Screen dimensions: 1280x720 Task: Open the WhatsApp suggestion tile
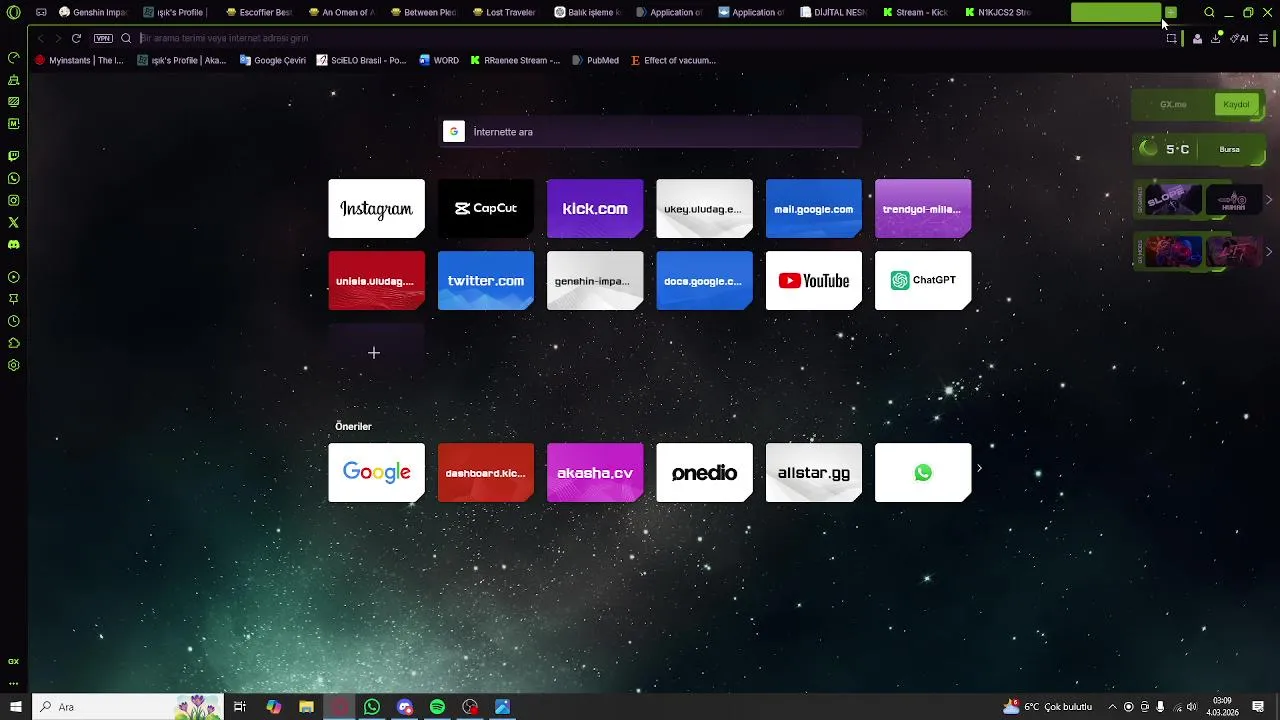[x=923, y=473]
